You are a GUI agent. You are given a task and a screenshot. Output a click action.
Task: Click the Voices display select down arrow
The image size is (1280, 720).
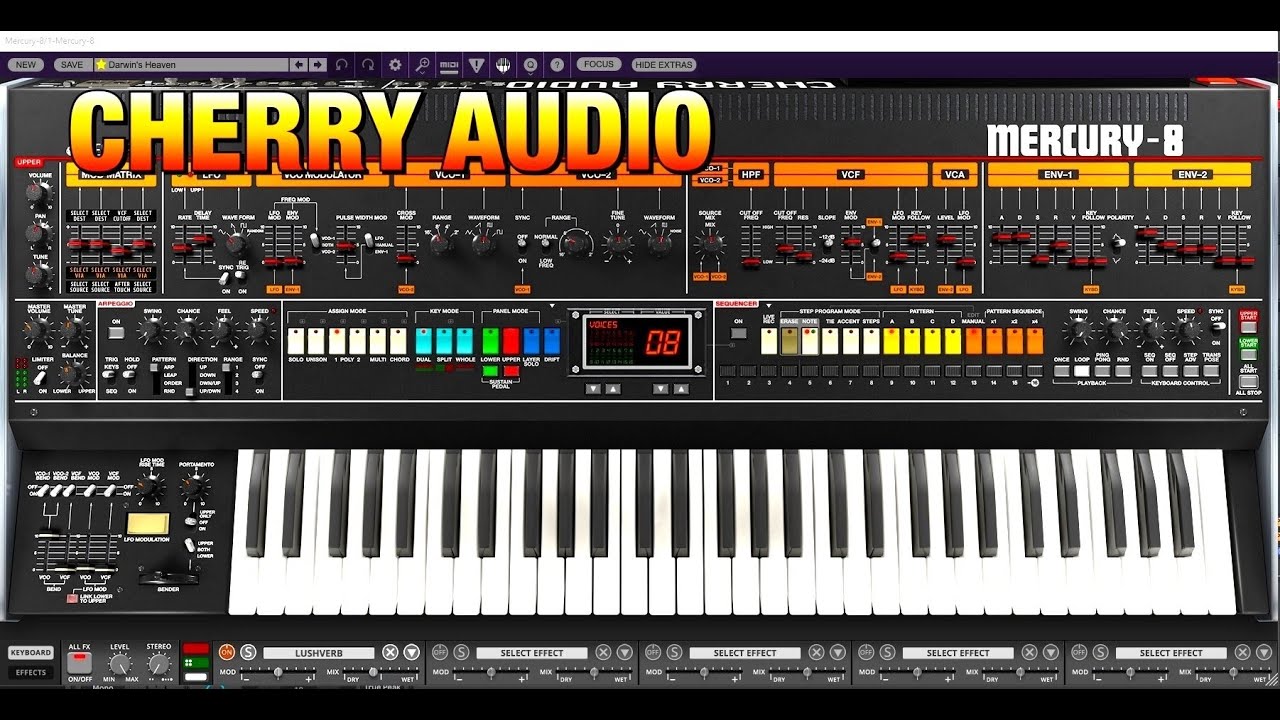pos(593,389)
